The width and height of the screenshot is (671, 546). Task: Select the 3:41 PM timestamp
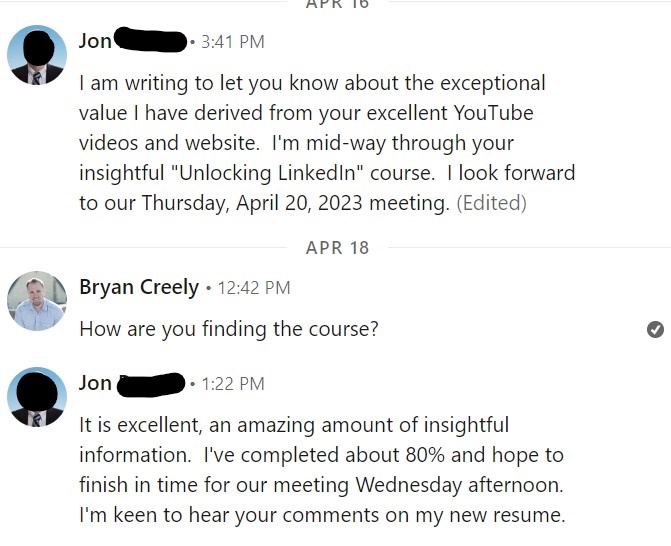(x=233, y=42)
